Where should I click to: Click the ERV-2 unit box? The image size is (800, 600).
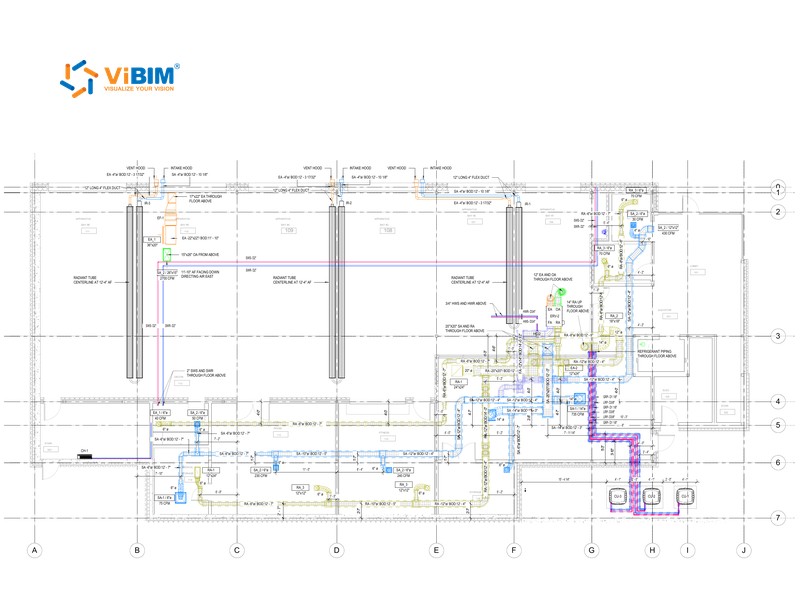tap(555, 316)
